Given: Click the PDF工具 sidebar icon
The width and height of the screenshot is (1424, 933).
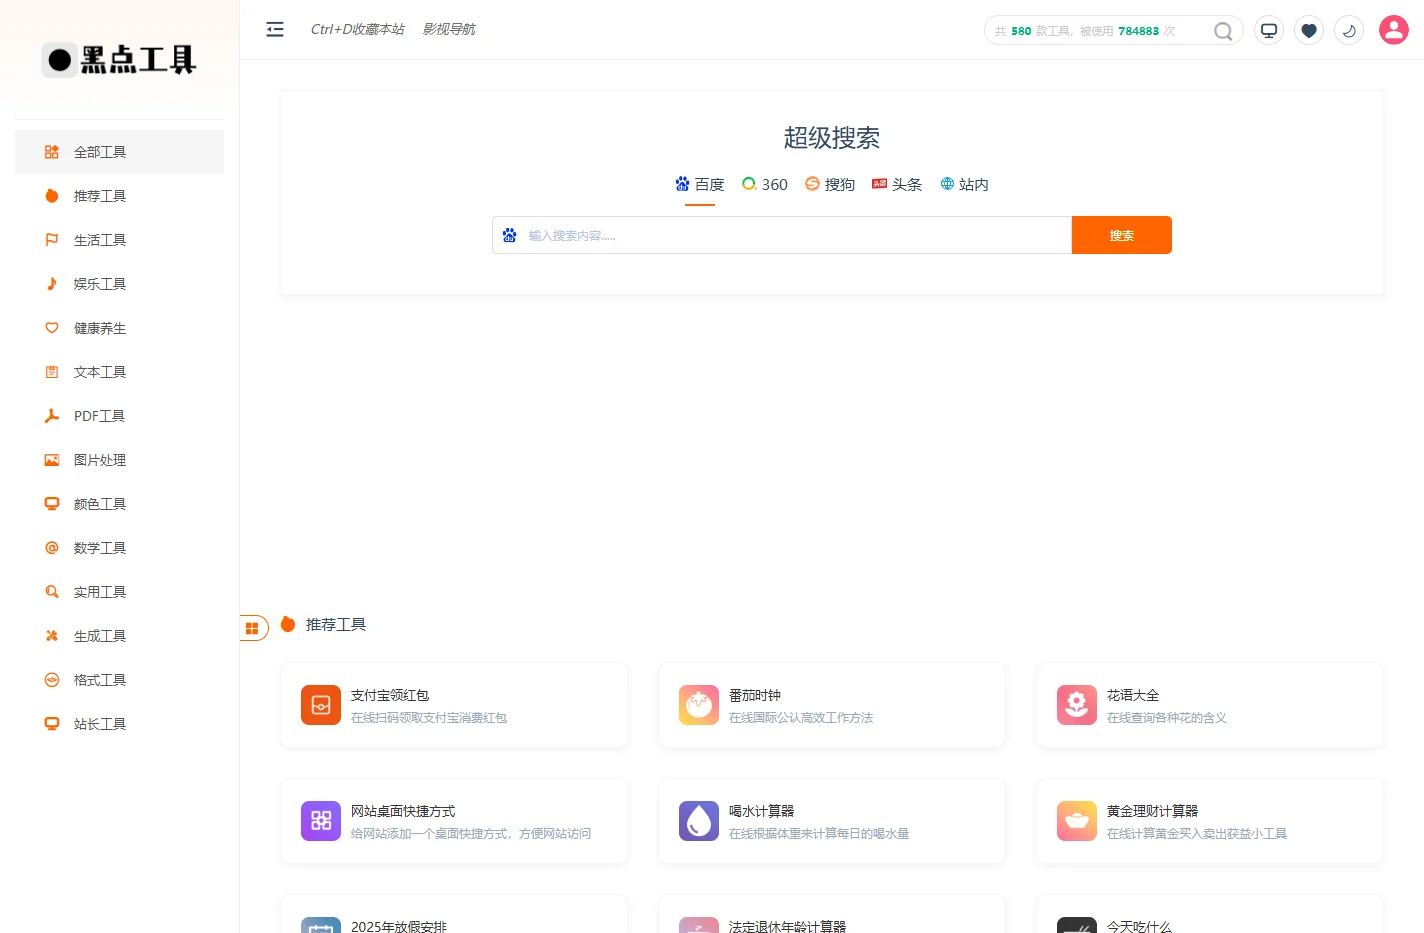Looking at the screenshot, I should tap(52, 416).
